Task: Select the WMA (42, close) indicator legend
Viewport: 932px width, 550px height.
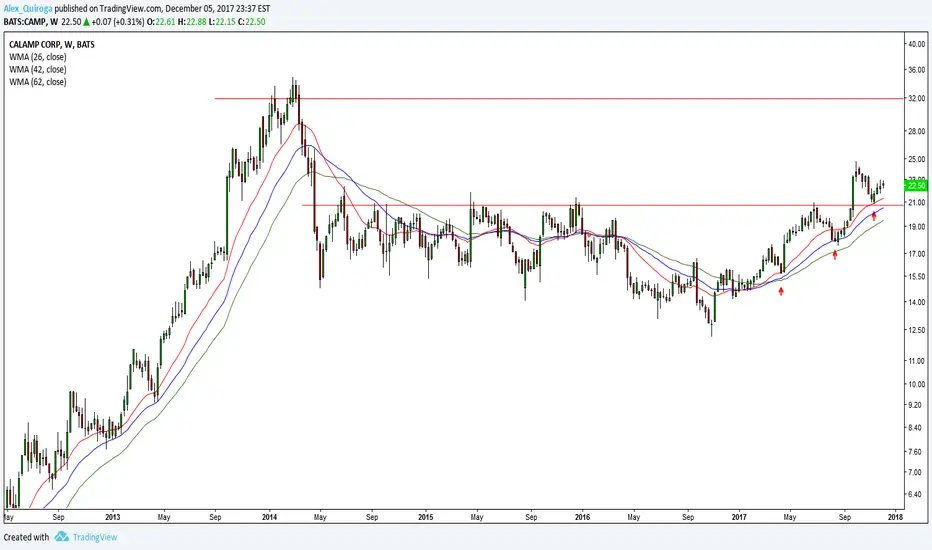Action: click(x=37, y=70)
